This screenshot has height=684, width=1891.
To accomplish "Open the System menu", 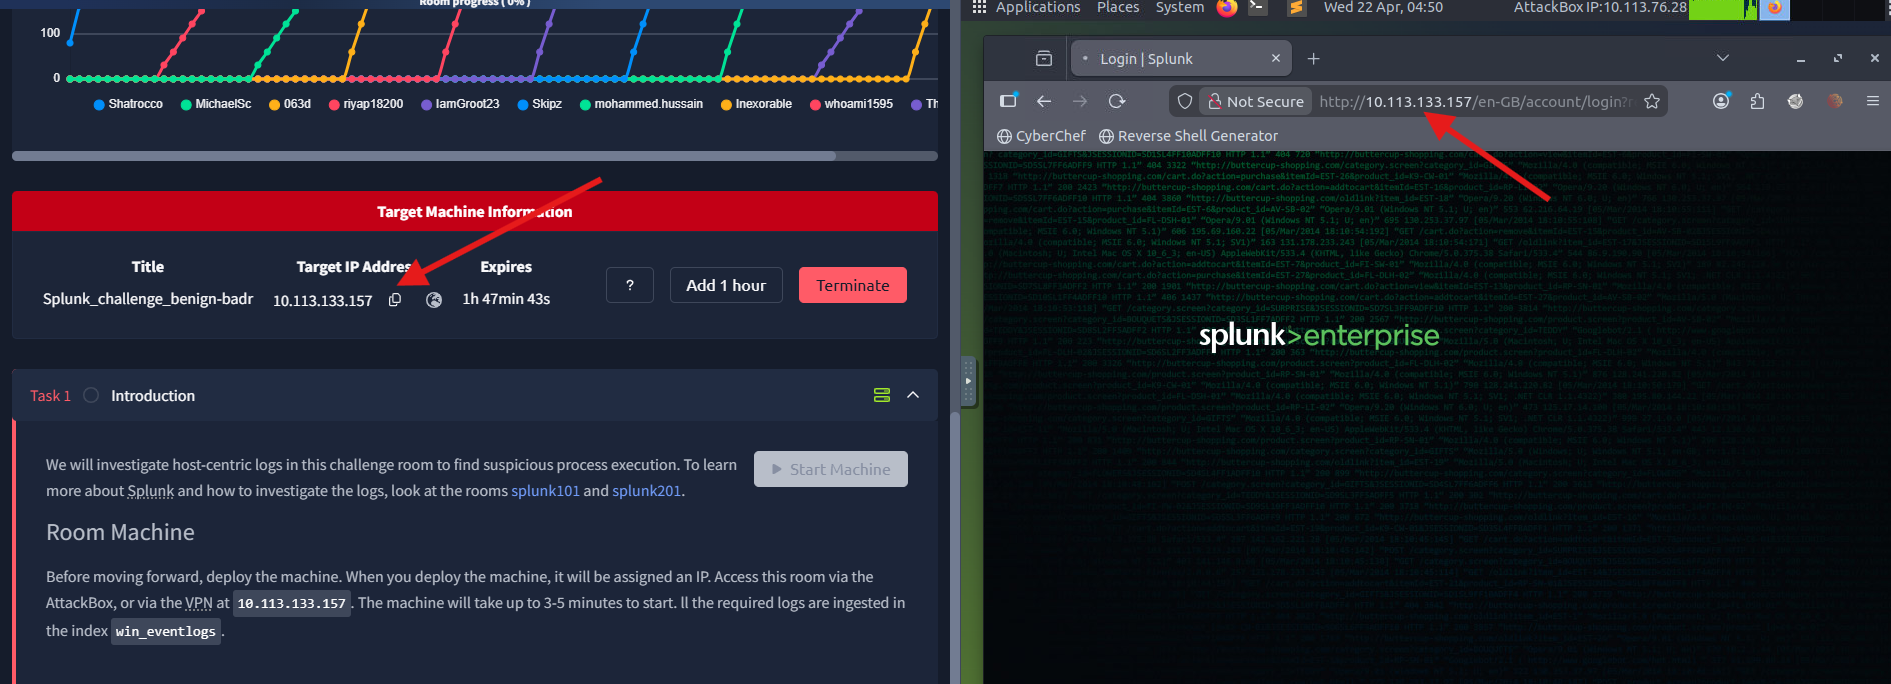I will pyautogui.click(x=1180, y=7).
